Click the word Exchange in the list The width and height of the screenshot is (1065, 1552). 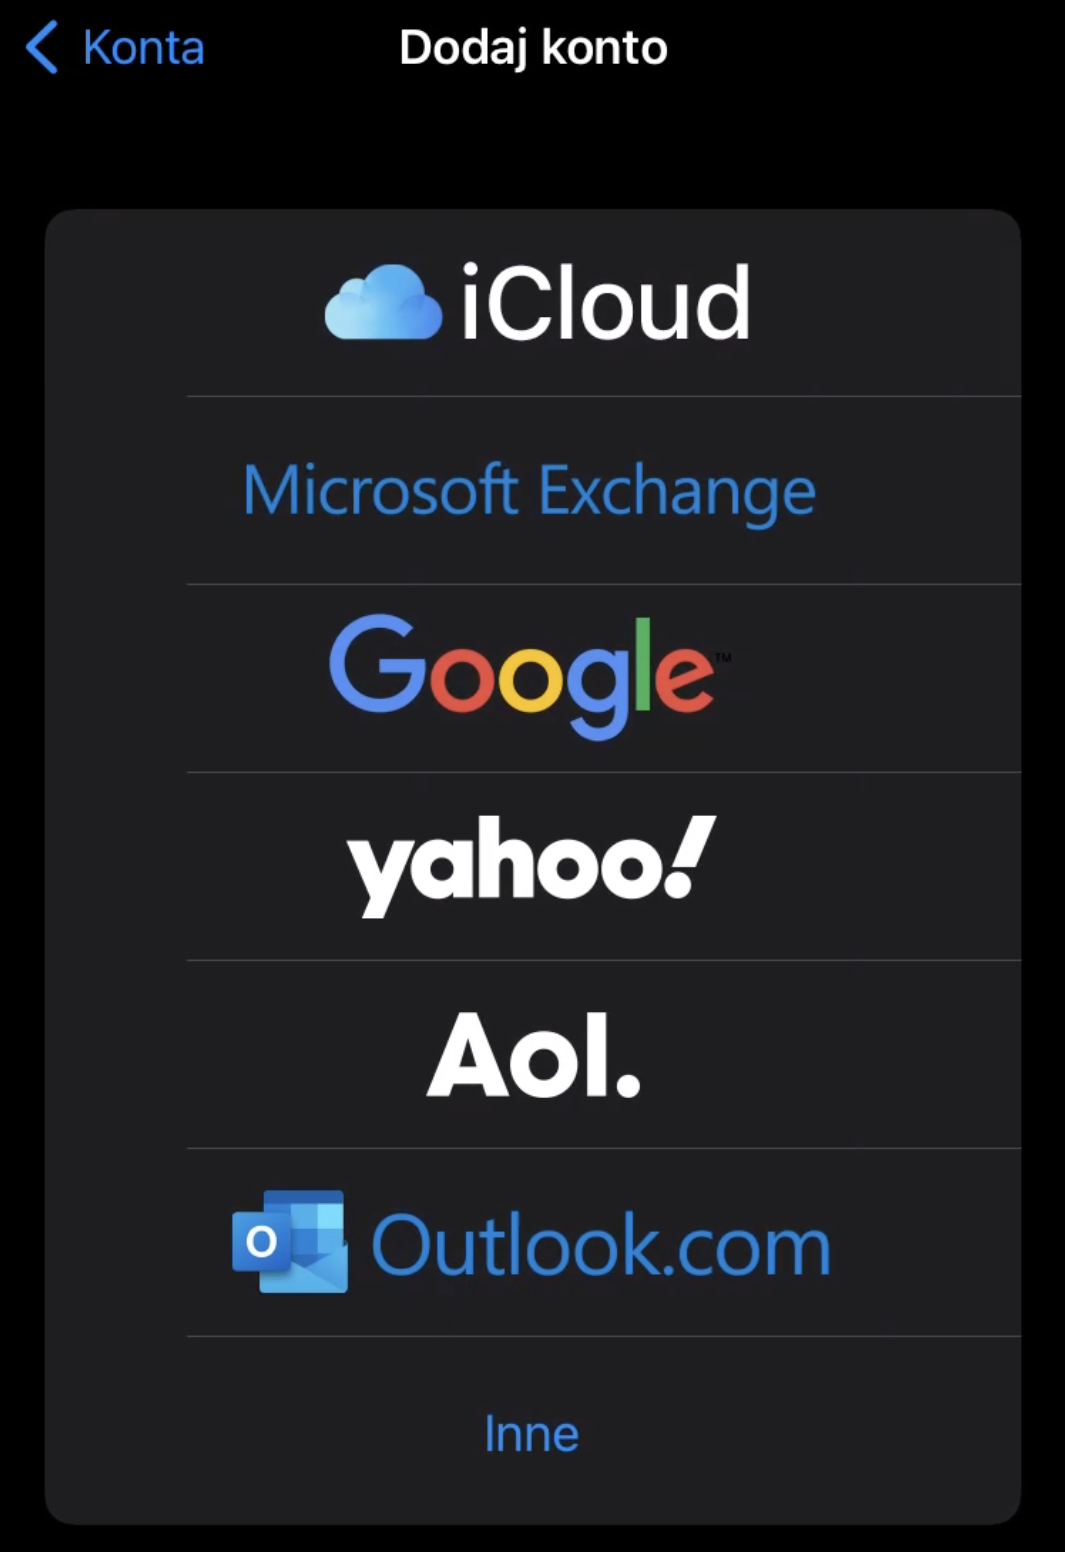pos(677,492)
